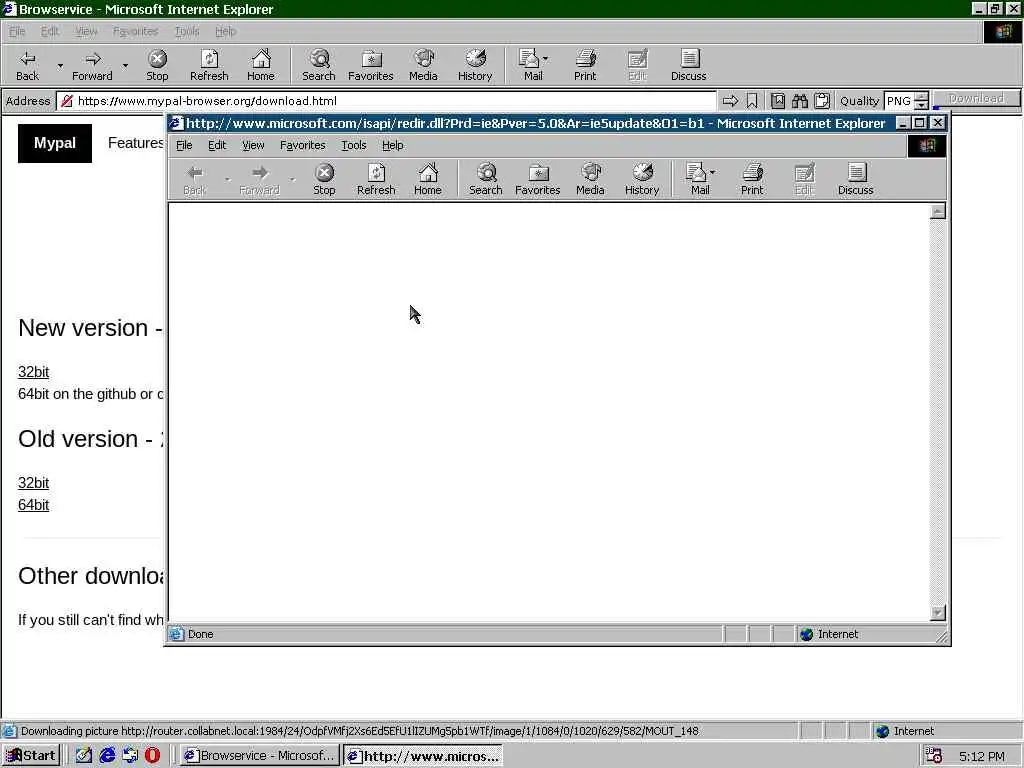Viewport: 1024px width, 768px height.
Task: Switch to the http://www.micros... taskbar button
Action: click(x=423, y=756)
